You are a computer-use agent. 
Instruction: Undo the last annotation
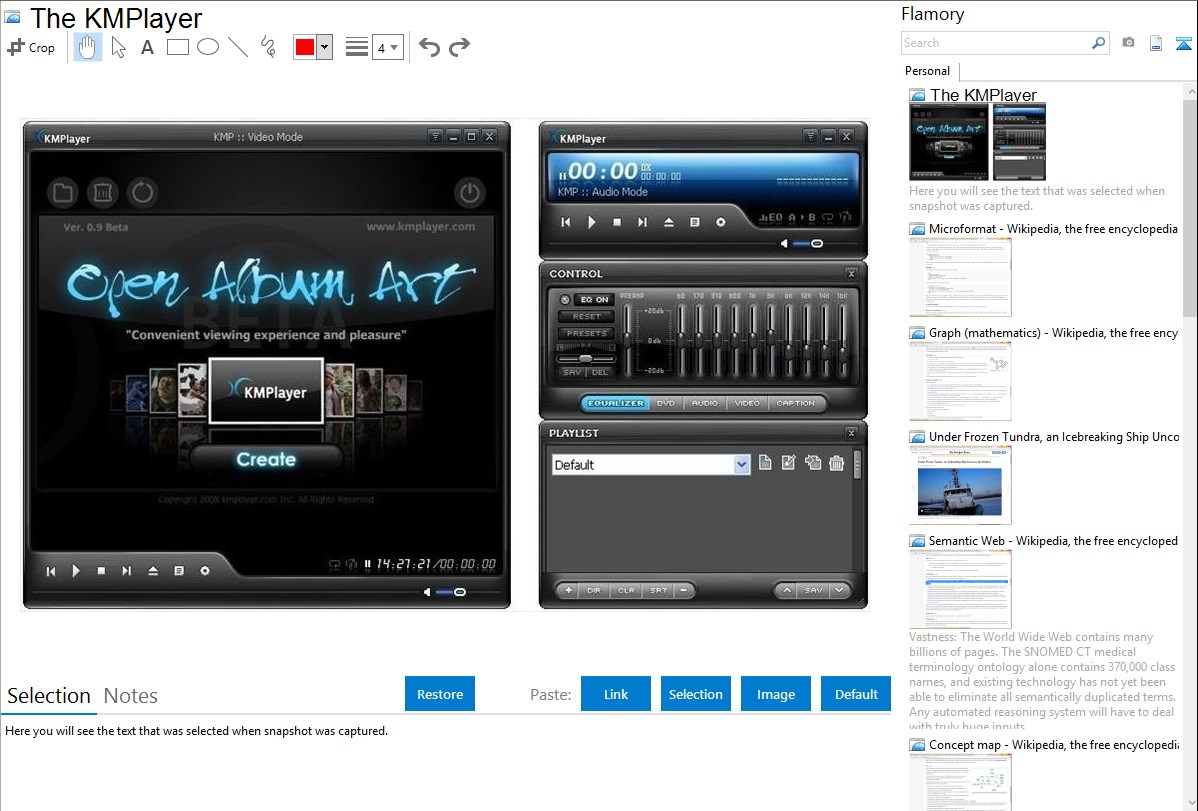(x=429, y=47)
